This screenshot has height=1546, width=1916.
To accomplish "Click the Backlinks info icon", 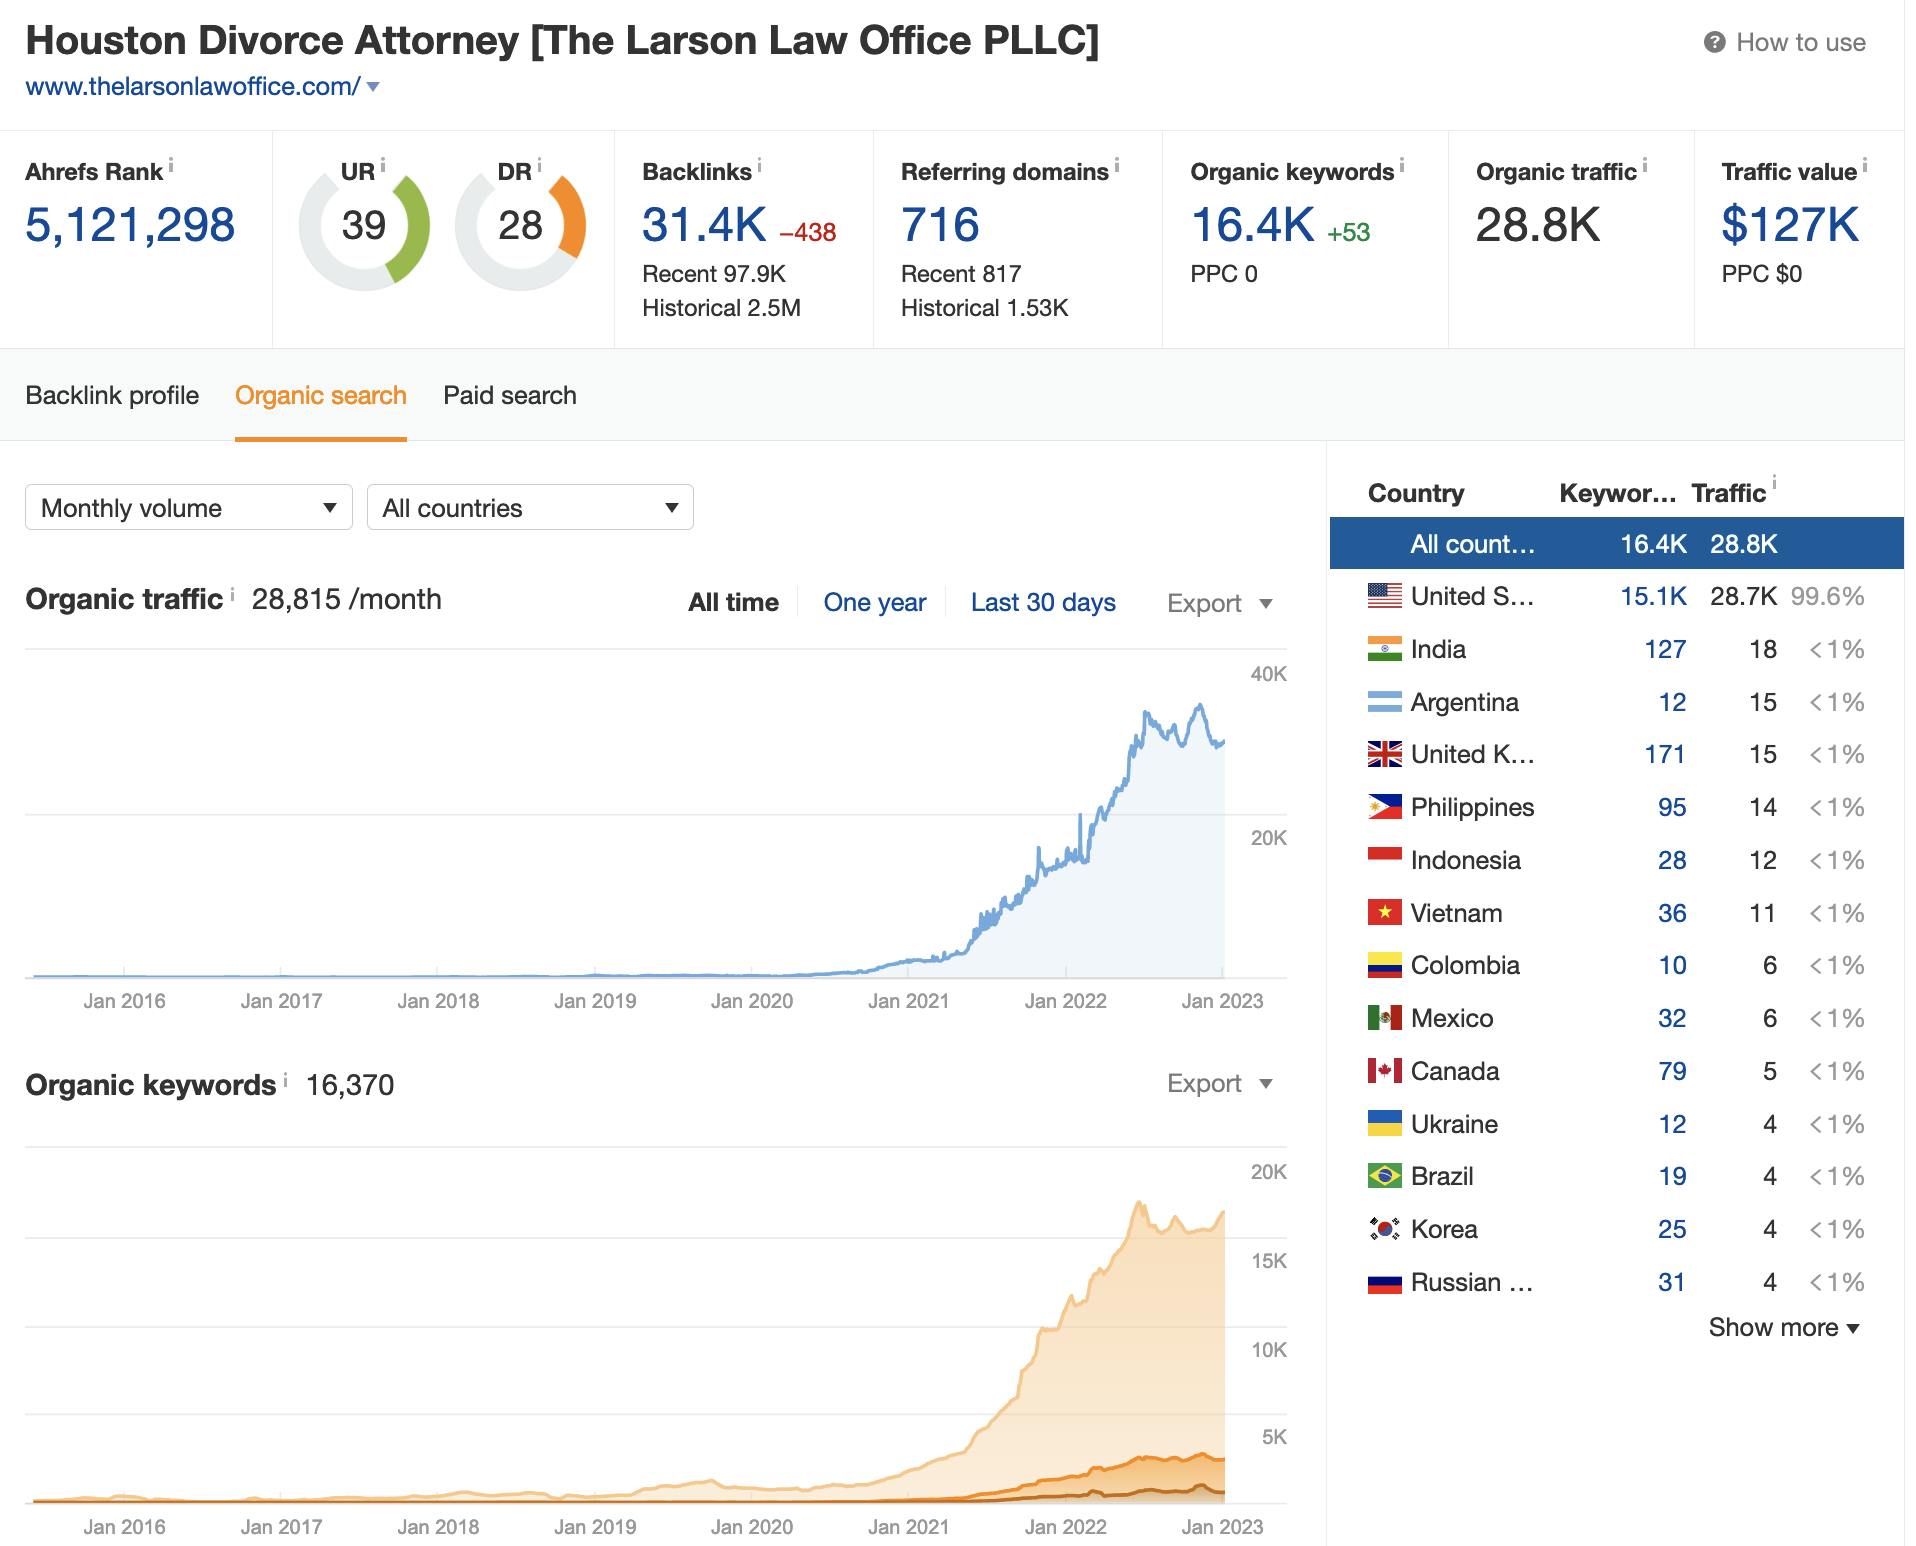I will 760,165.
